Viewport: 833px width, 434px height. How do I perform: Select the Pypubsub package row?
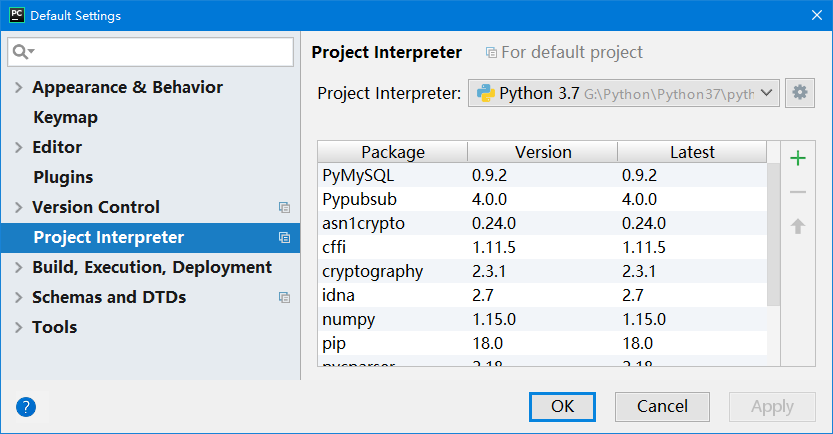coord(542,199)
